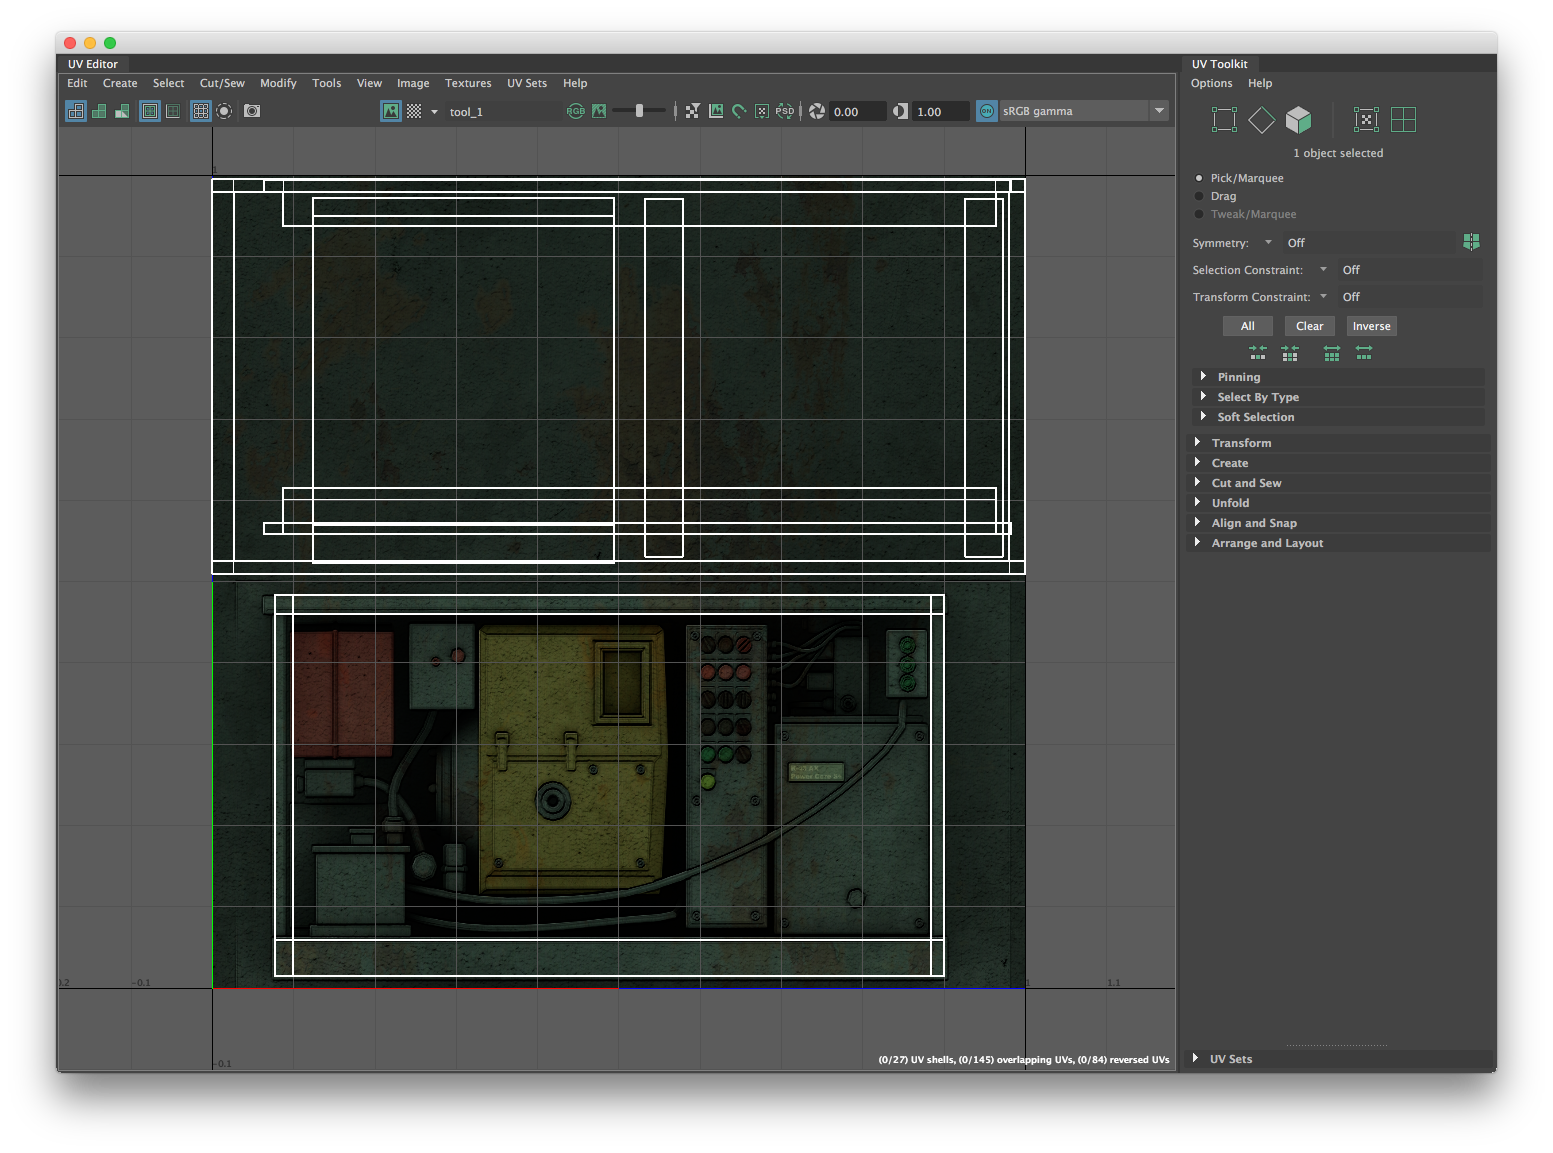This screenshot has height=1153, width=1553.
Task: Click the Inverse selection button
Action: (x=1372, y=326)
